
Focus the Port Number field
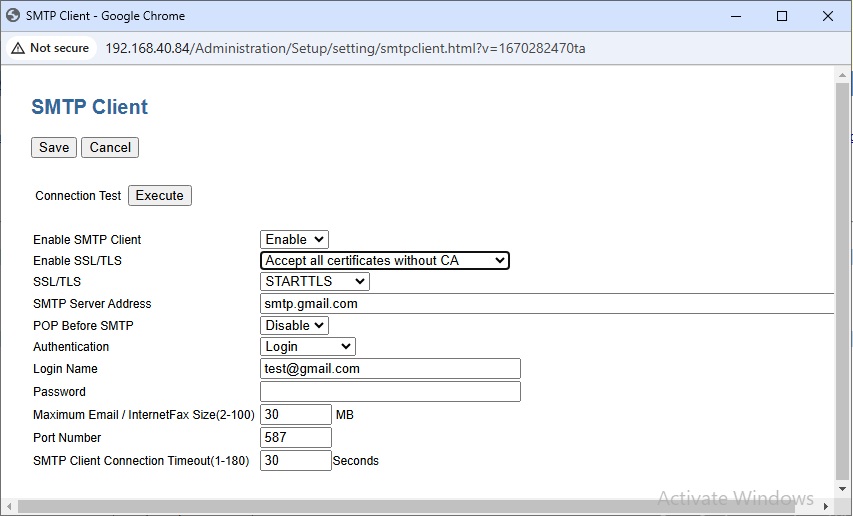[295, 437]
